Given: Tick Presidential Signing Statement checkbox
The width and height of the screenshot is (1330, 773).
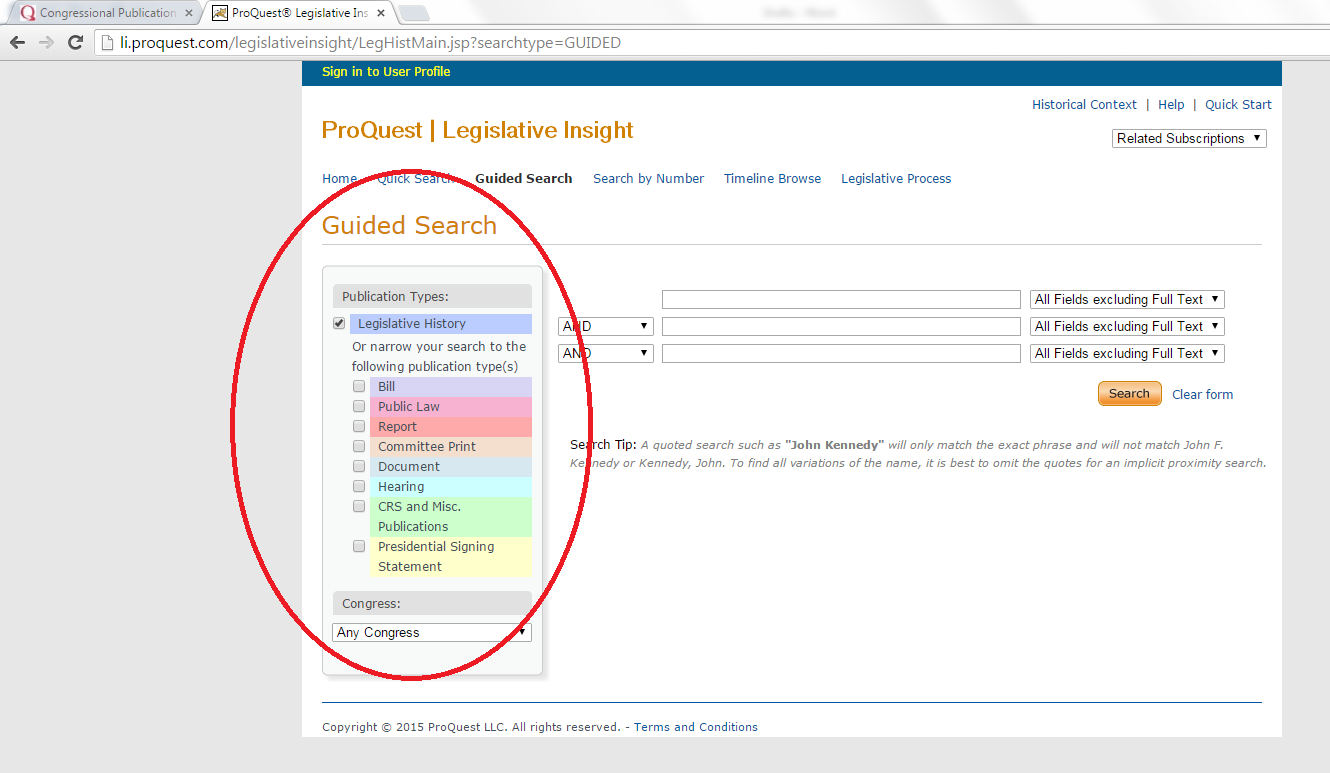Looking at the screenshot, I should tap(359, 546).
